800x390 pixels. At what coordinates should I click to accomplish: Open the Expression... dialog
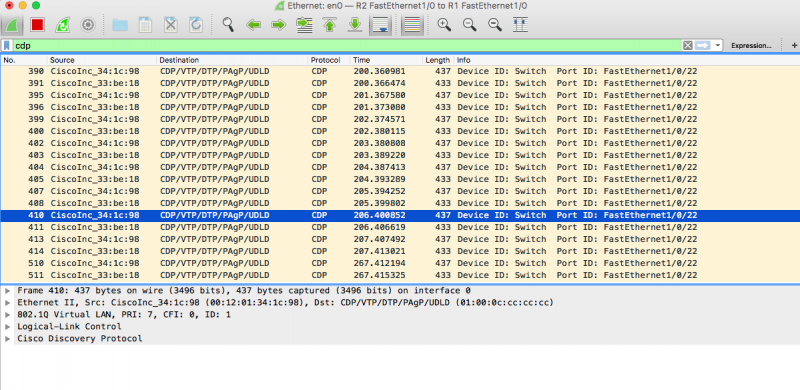(x=751, y=45)
